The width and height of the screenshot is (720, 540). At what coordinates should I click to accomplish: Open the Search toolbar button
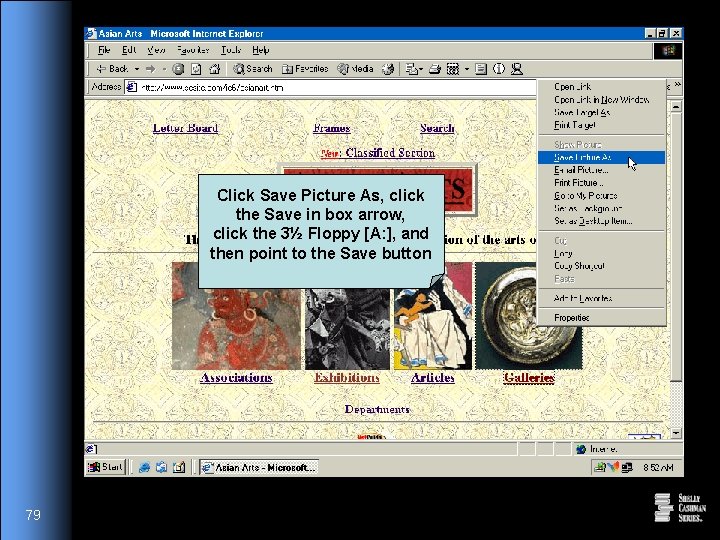pos(253,69)
